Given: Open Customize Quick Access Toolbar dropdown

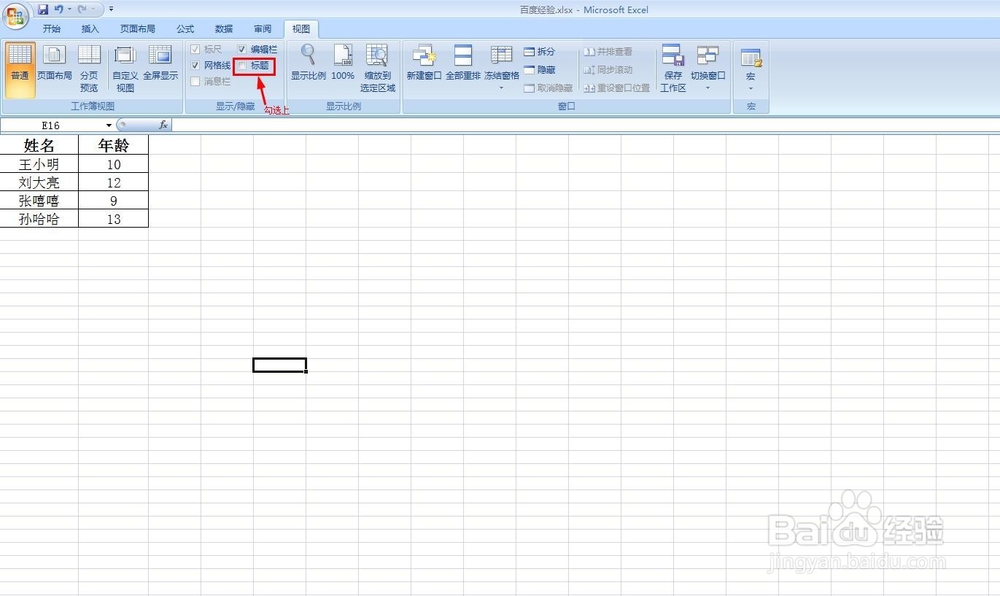Looking at the screenshot, I should (x=111, y=10).
